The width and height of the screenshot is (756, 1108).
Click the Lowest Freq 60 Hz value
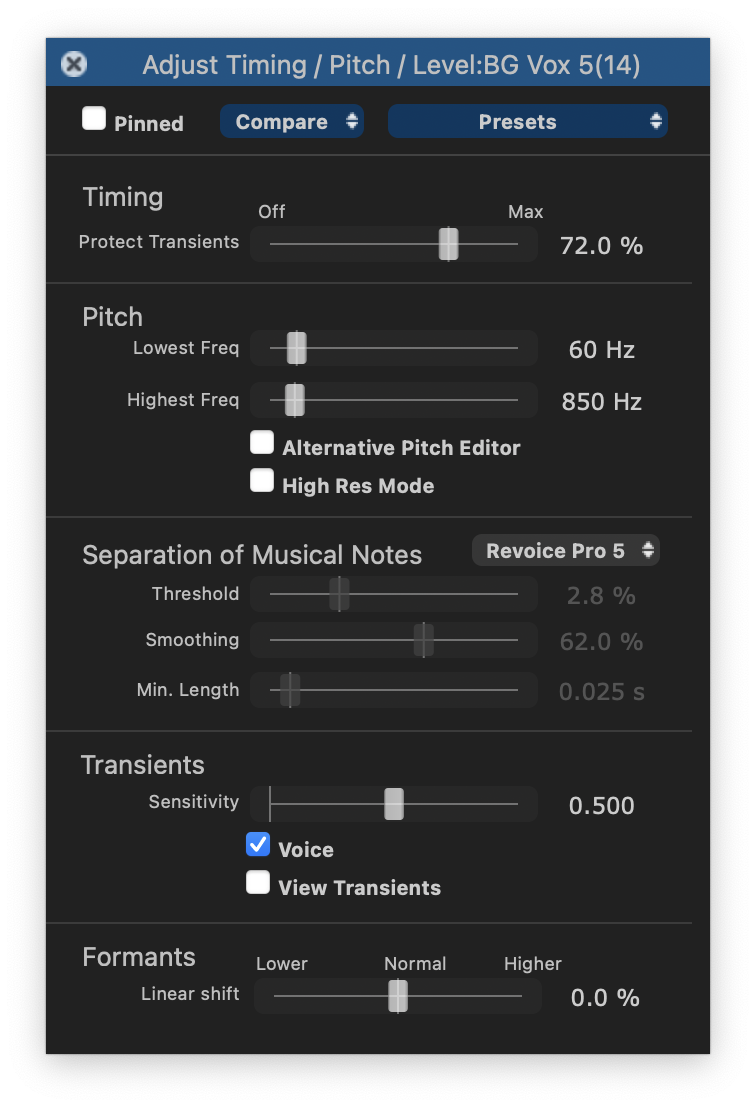601,350
